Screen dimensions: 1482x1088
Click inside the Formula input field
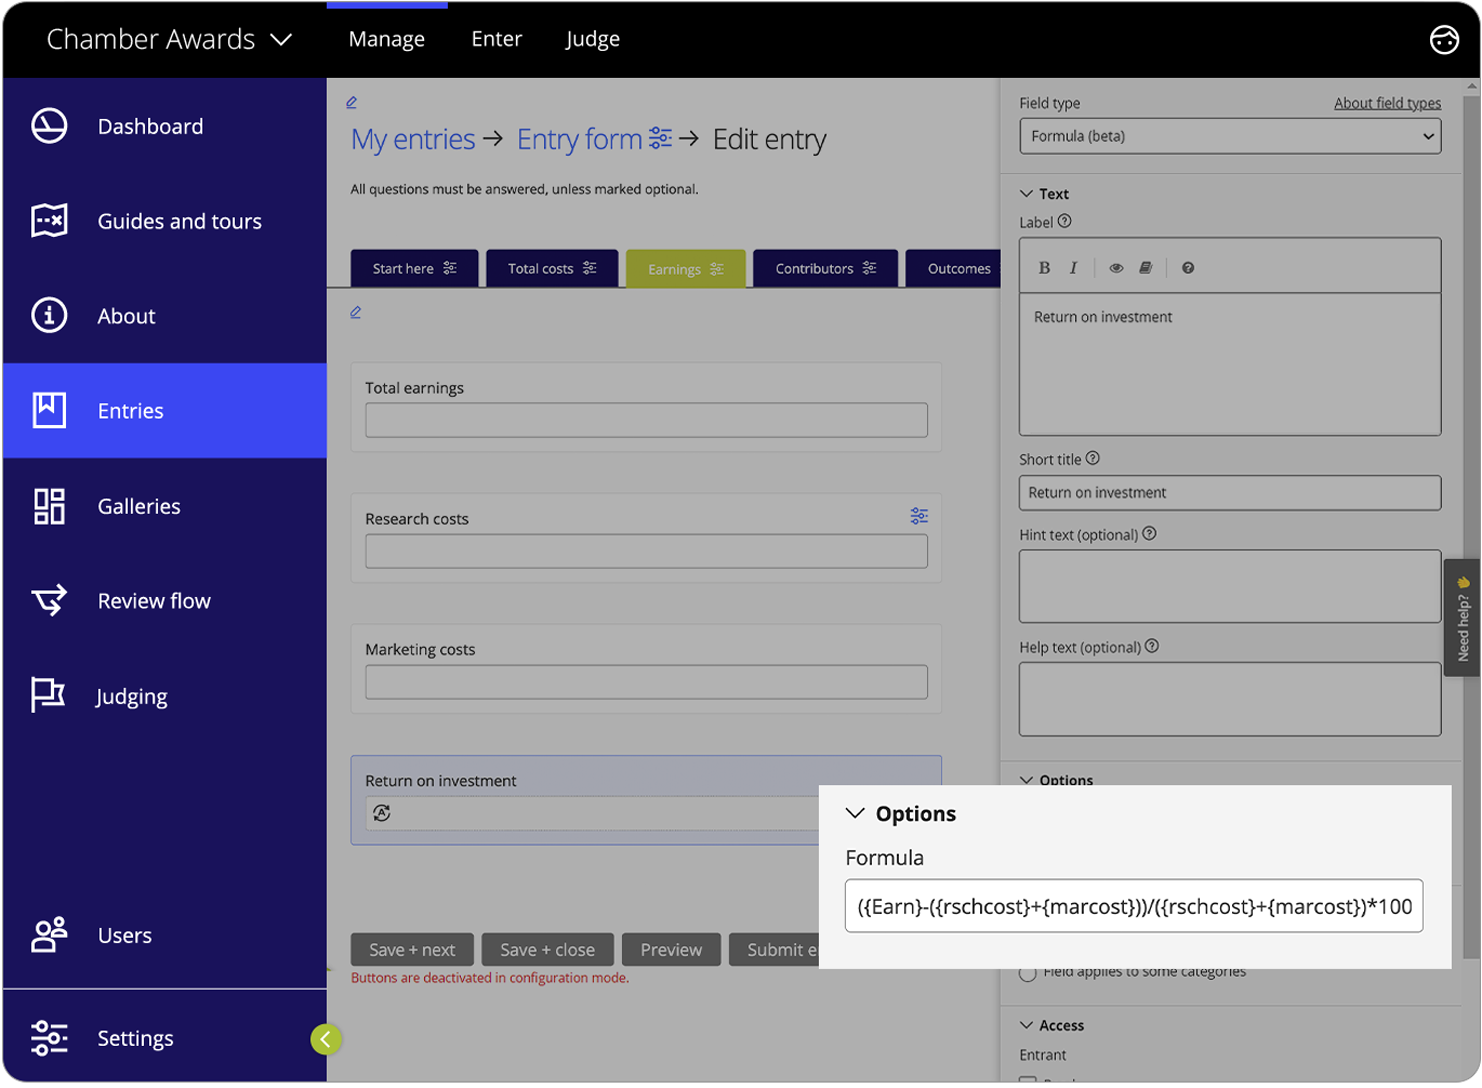click(1134, 906)
